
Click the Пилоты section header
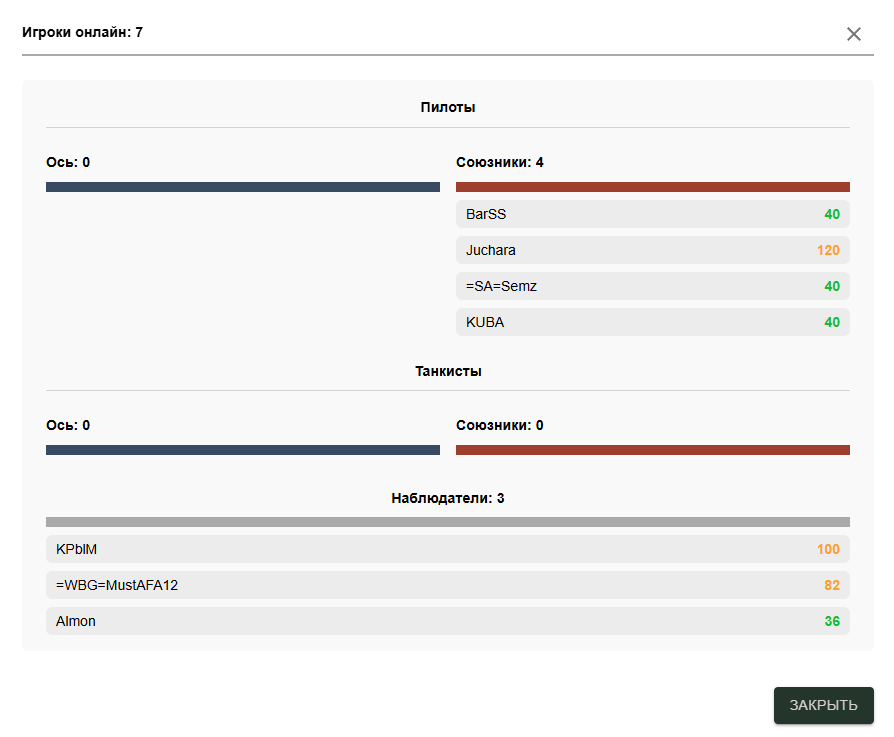point(447,107)
